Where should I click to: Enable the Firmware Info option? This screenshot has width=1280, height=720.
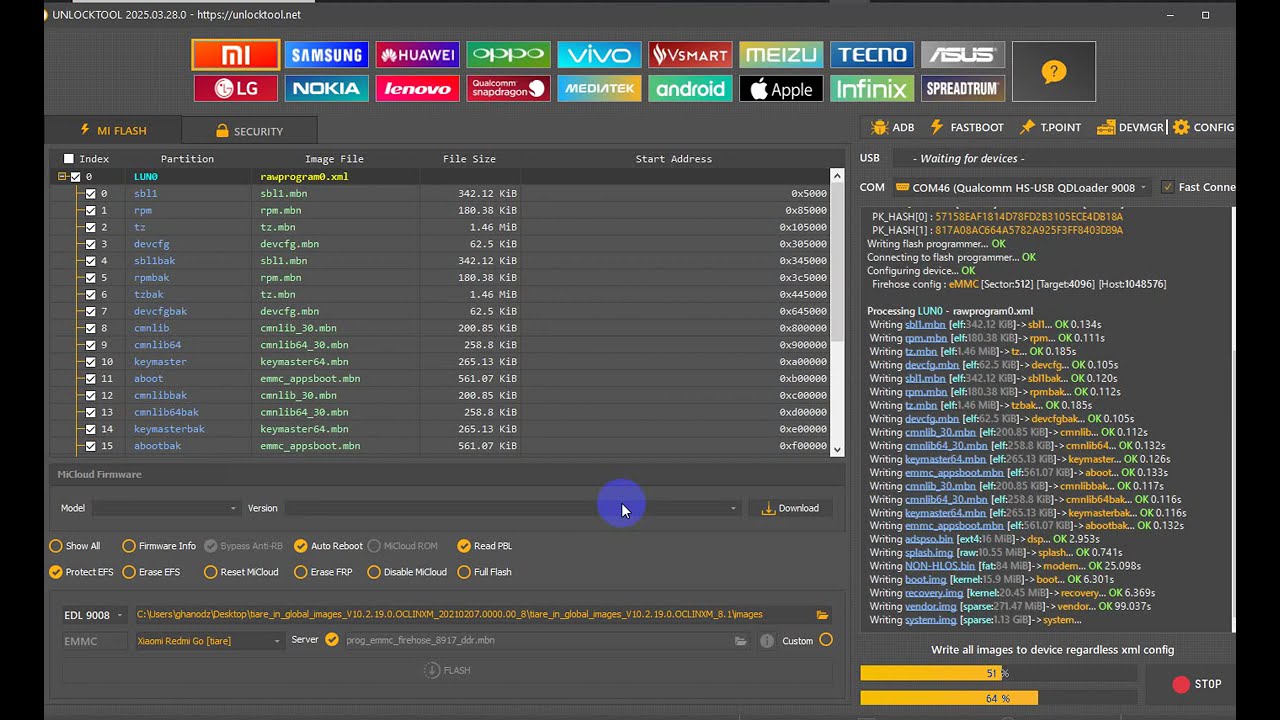(x=159, y=546)
